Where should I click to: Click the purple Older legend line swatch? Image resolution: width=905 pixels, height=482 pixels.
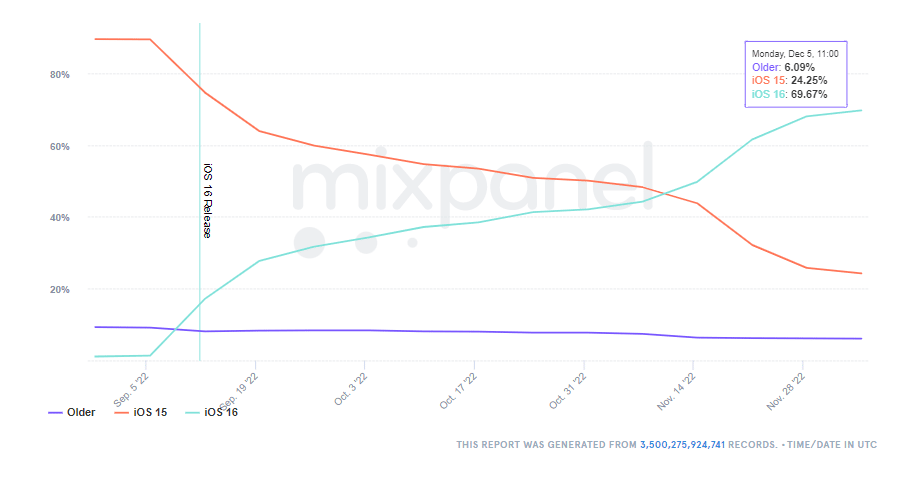point(55,412)
